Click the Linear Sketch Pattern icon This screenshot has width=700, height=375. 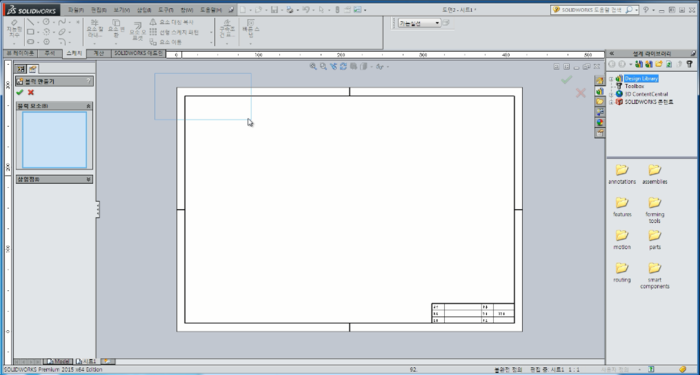pyautogui.click(x=153, y=32)
